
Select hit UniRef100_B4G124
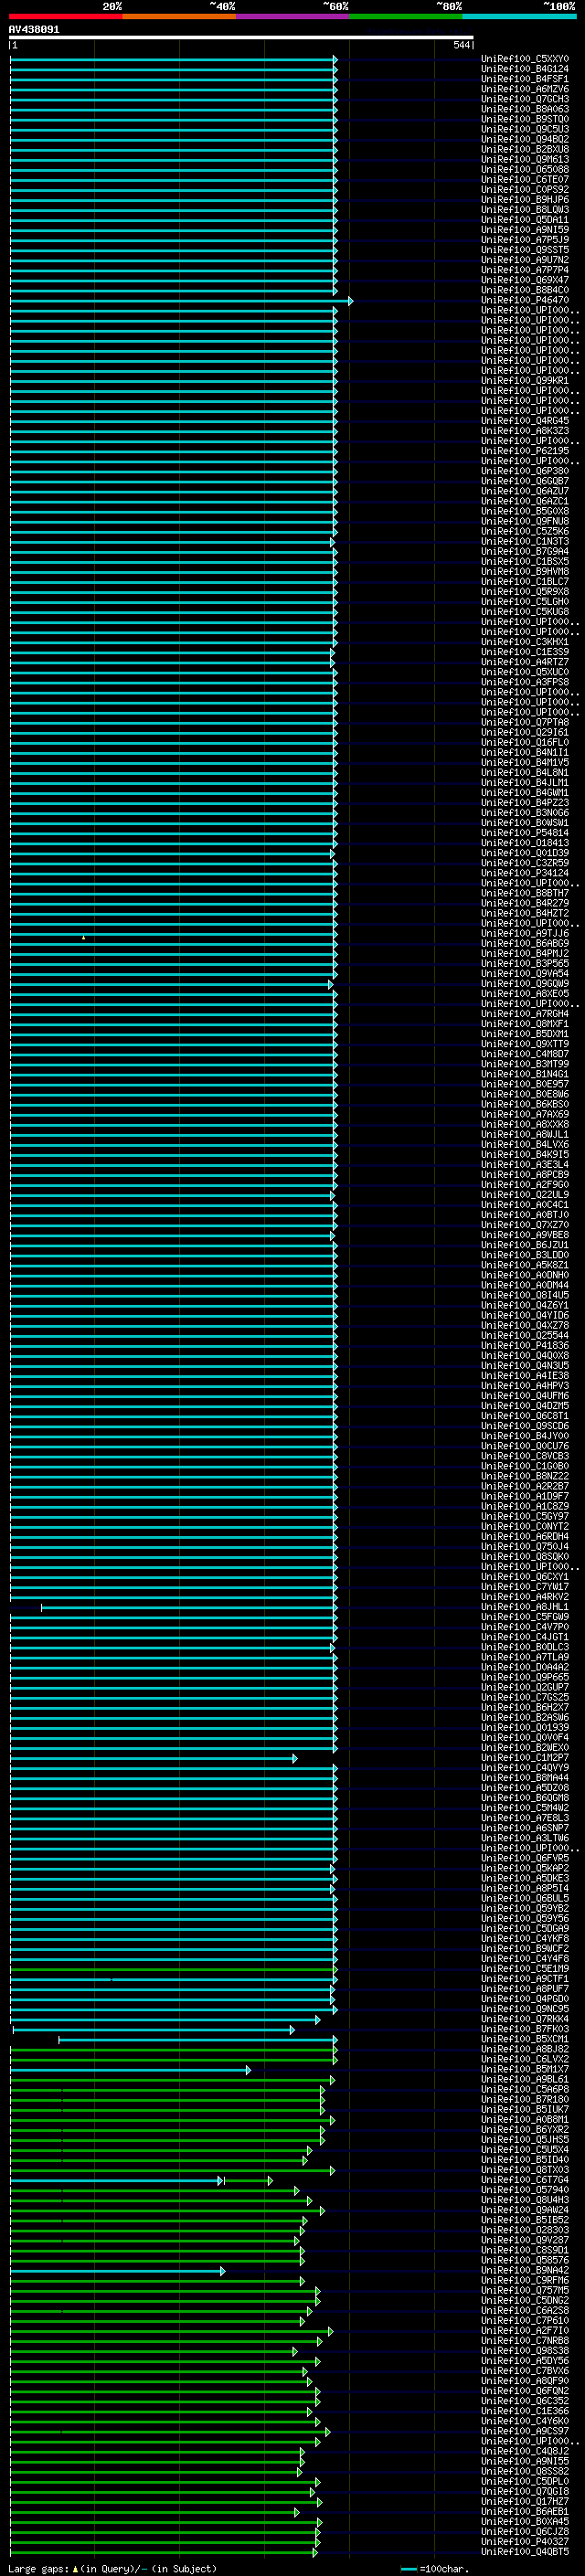pyautogui.click(x=524, y=69)
